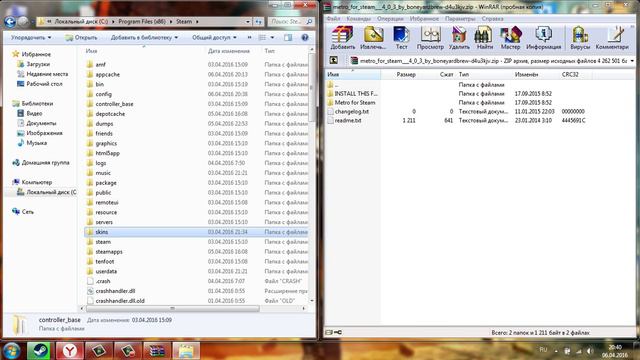Select skins folder in Explorer
The width and height of the screenshot is (640, 360).
196,232
